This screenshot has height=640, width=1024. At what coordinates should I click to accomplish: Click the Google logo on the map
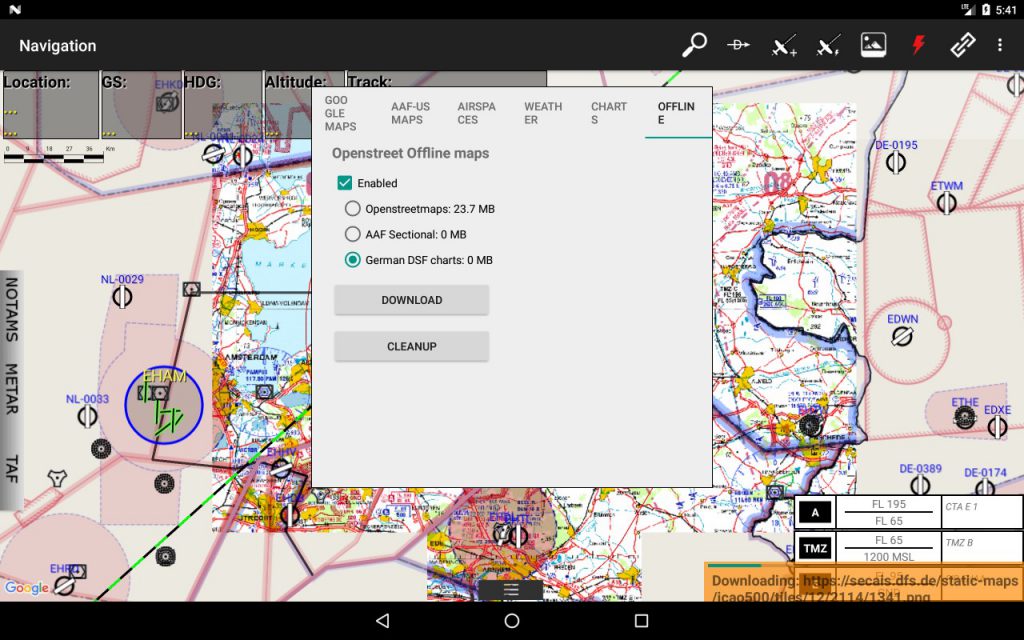(27, 588)
